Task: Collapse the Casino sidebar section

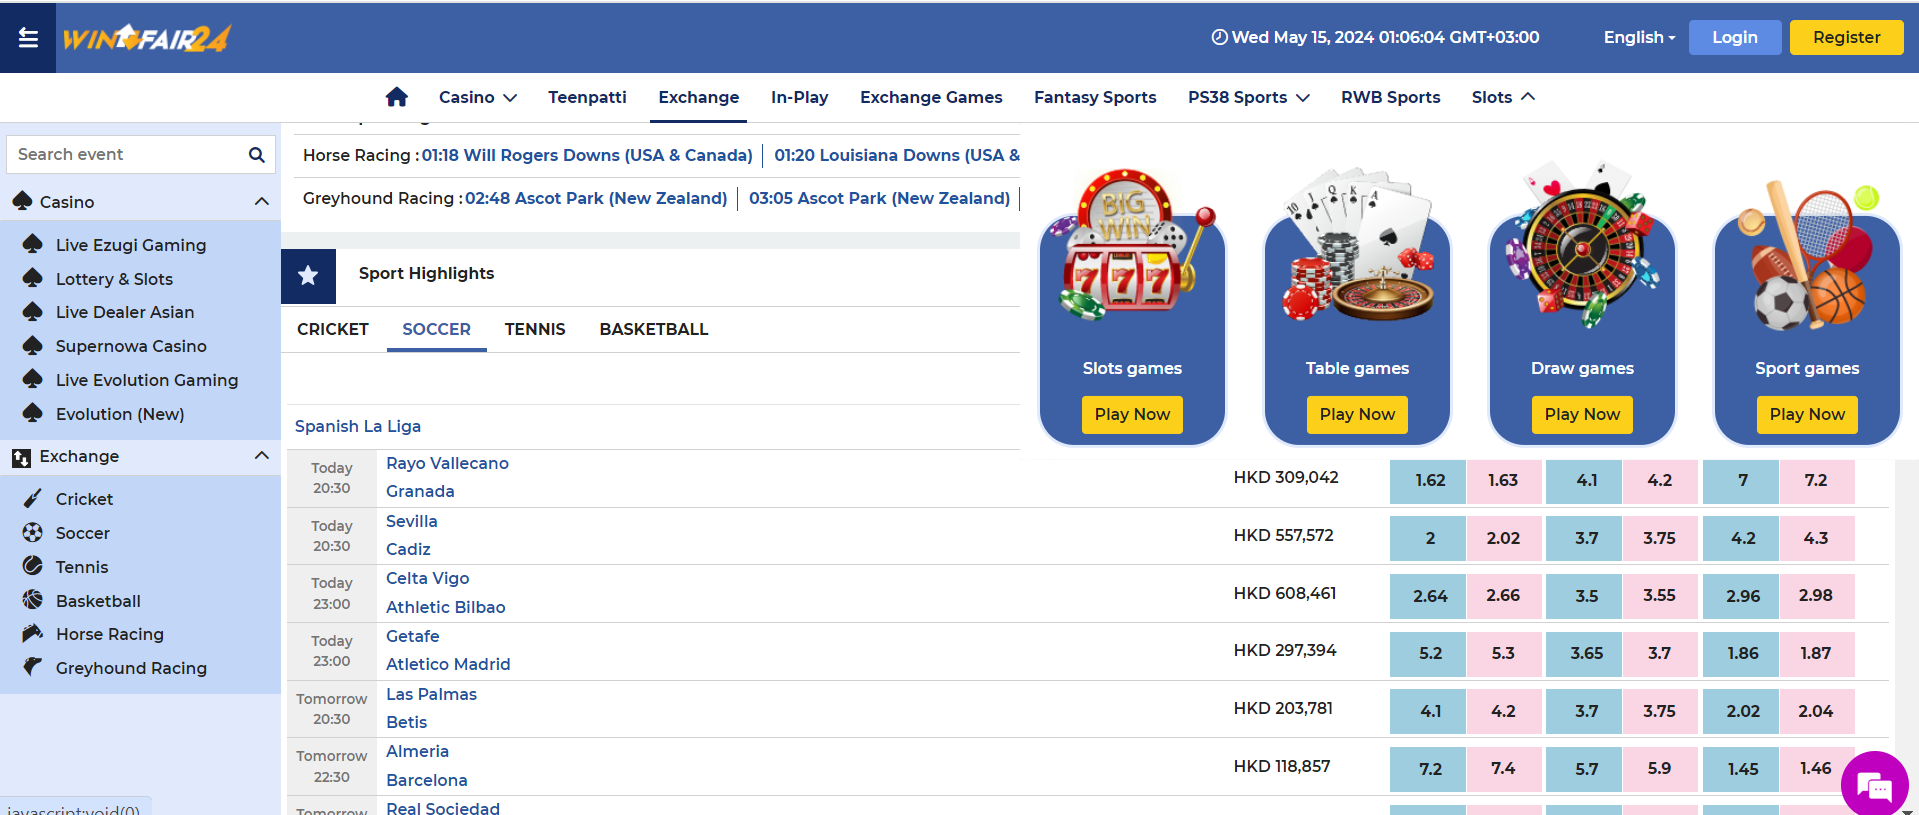Action: pos(262,201)
